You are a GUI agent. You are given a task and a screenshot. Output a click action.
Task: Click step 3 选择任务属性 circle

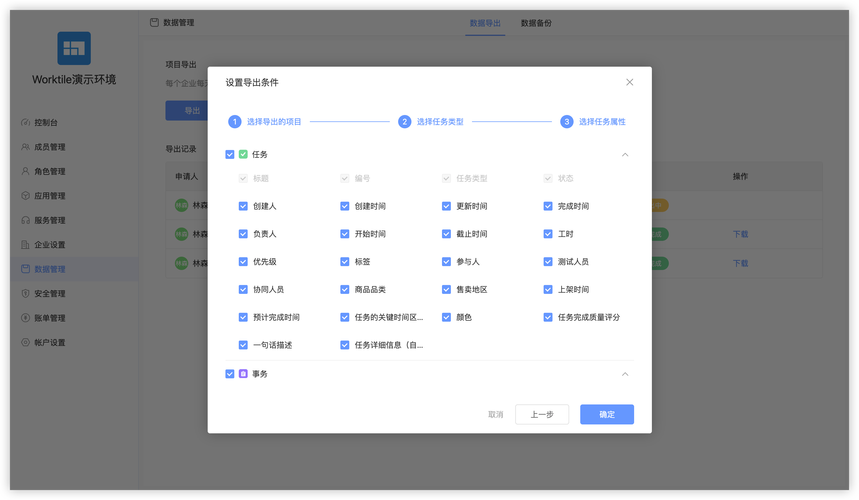click(x=566, y=122)
